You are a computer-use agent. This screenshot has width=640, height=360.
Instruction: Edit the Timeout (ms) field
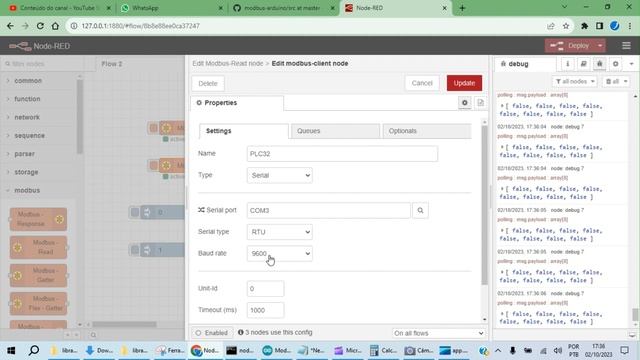[x=265, y=310]
